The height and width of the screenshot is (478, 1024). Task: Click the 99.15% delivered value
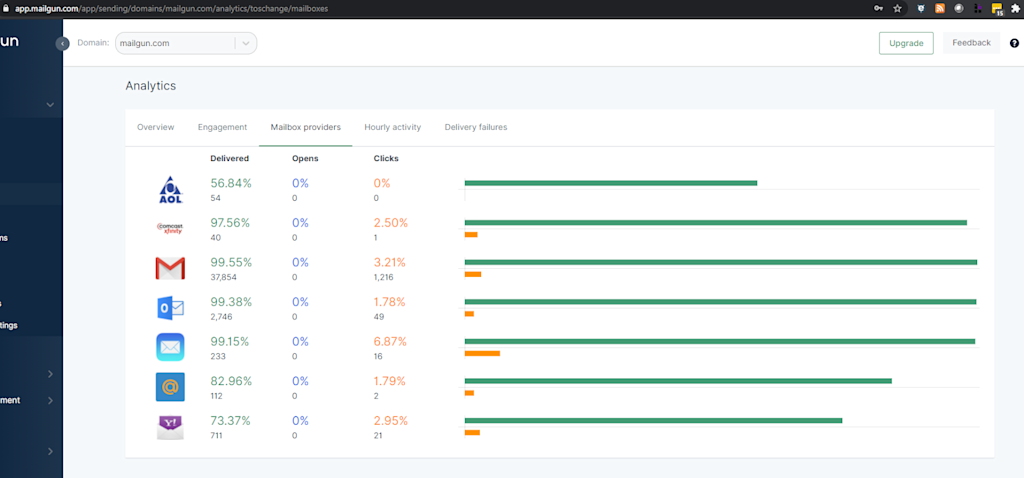coord(231,342)
